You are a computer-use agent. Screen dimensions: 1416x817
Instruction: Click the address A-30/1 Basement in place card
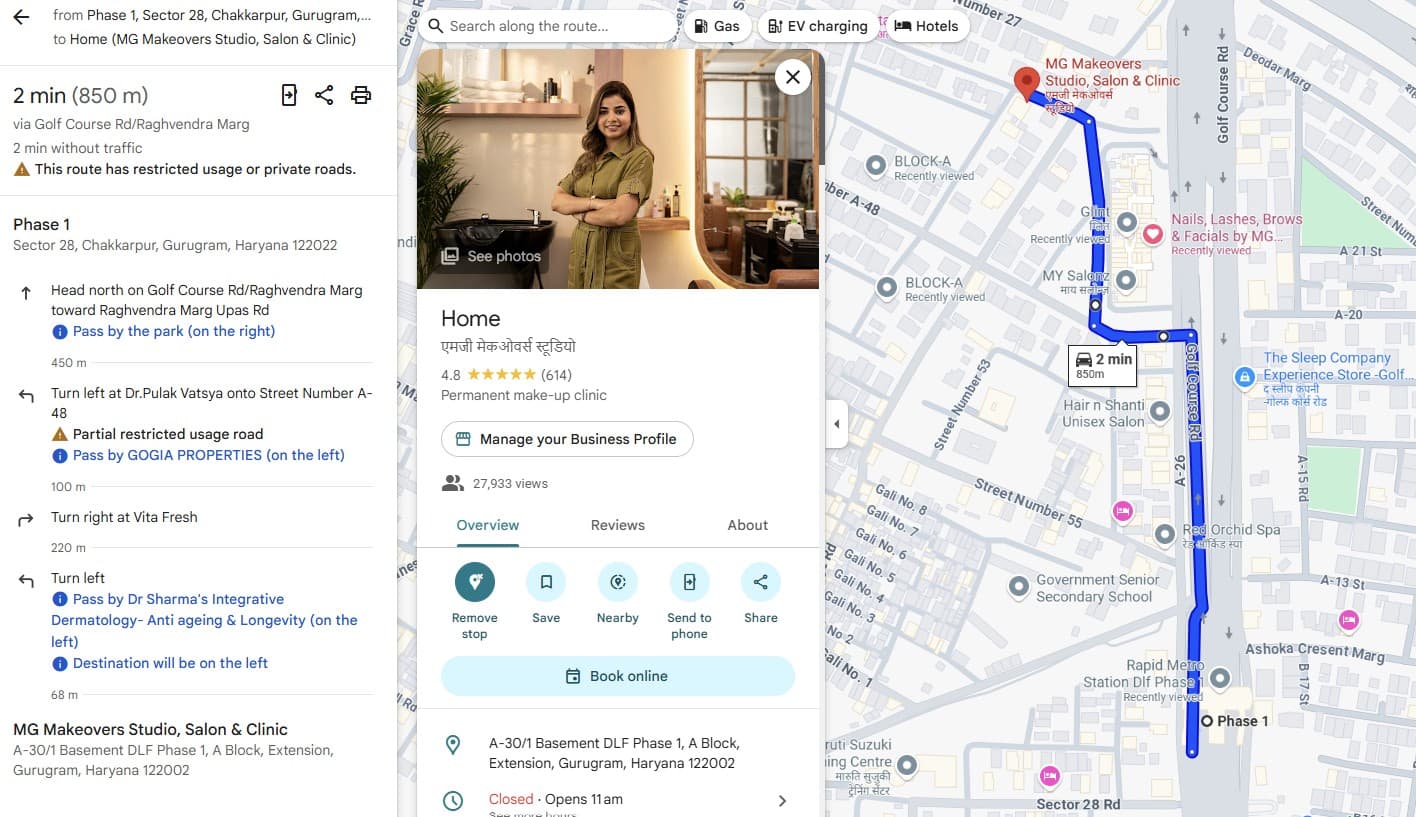click(x=614, y=753)
